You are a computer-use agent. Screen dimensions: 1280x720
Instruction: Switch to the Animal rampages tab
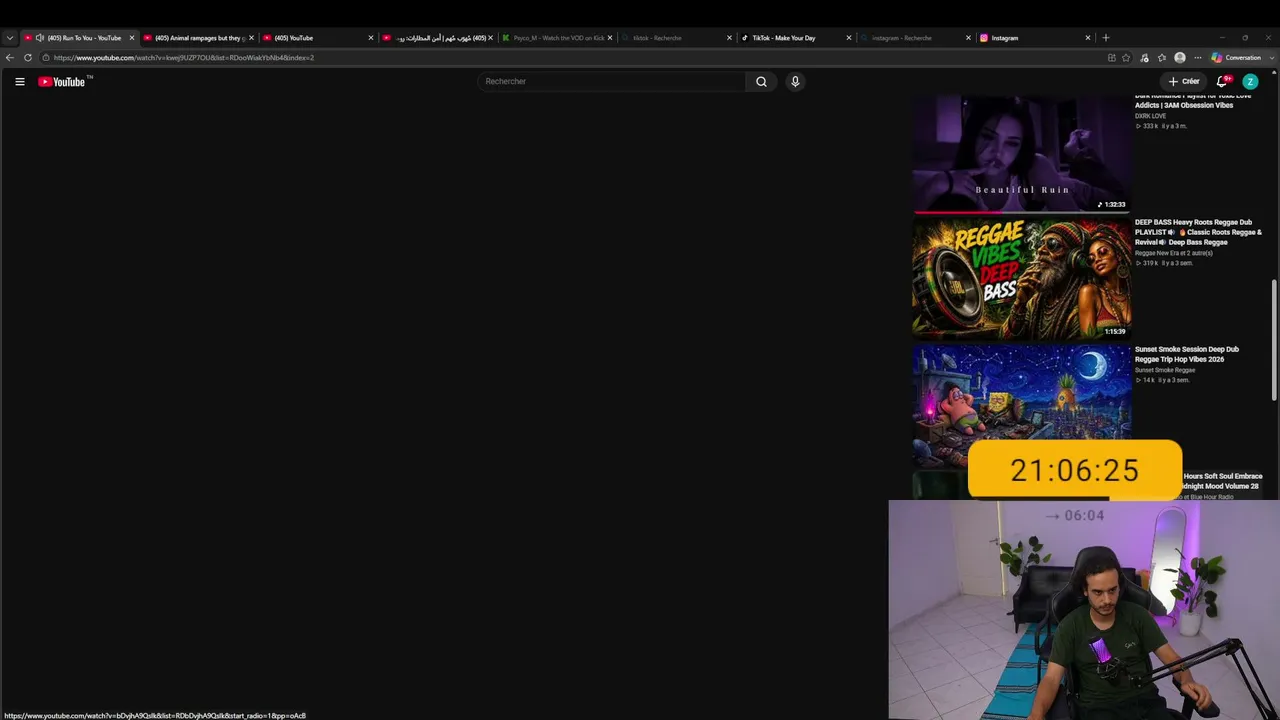click(198, 38)
